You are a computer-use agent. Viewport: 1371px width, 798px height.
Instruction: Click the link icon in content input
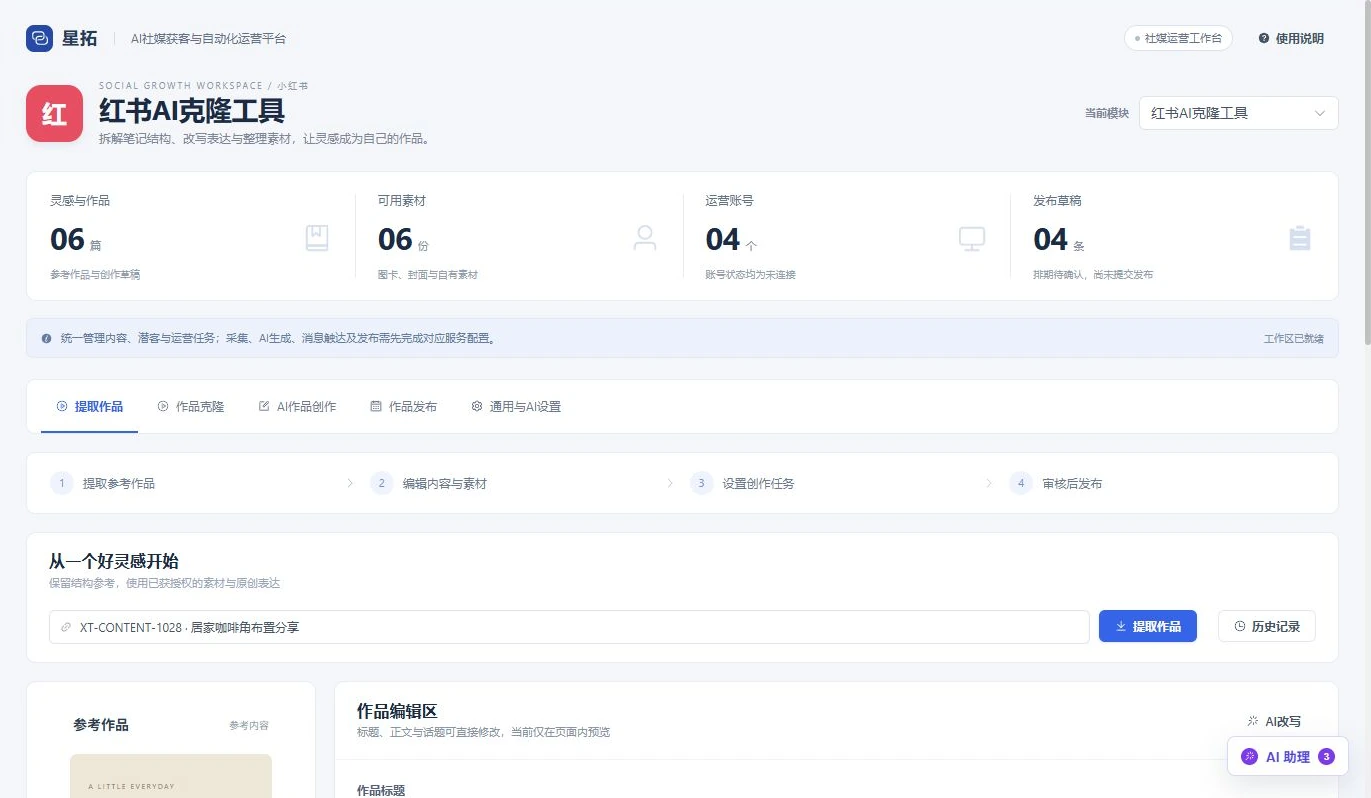pyautogui.click(x=66, y=627)
